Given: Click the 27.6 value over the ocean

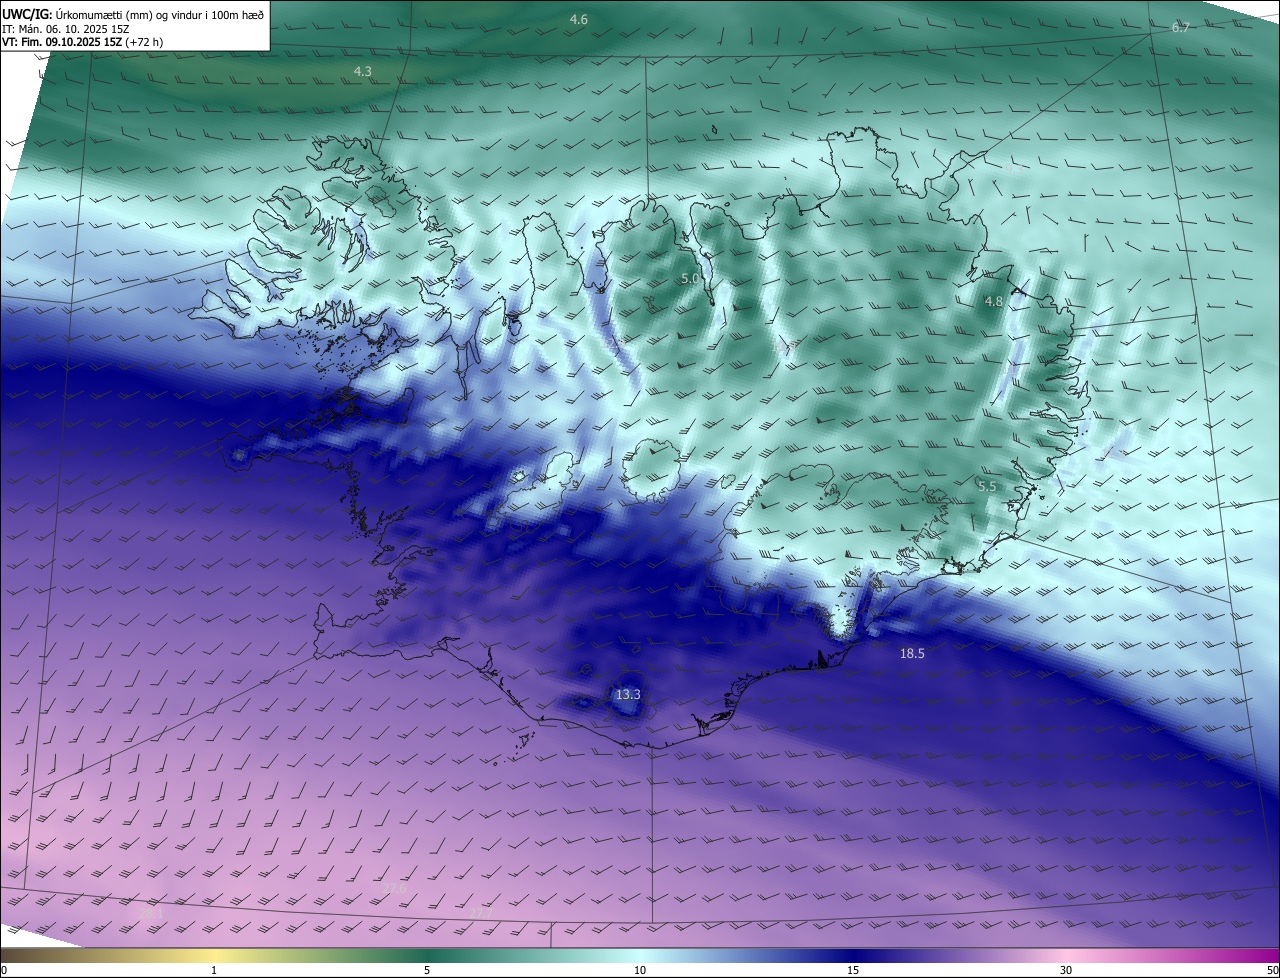Looking at the screenshot, I should pos(395,888).
